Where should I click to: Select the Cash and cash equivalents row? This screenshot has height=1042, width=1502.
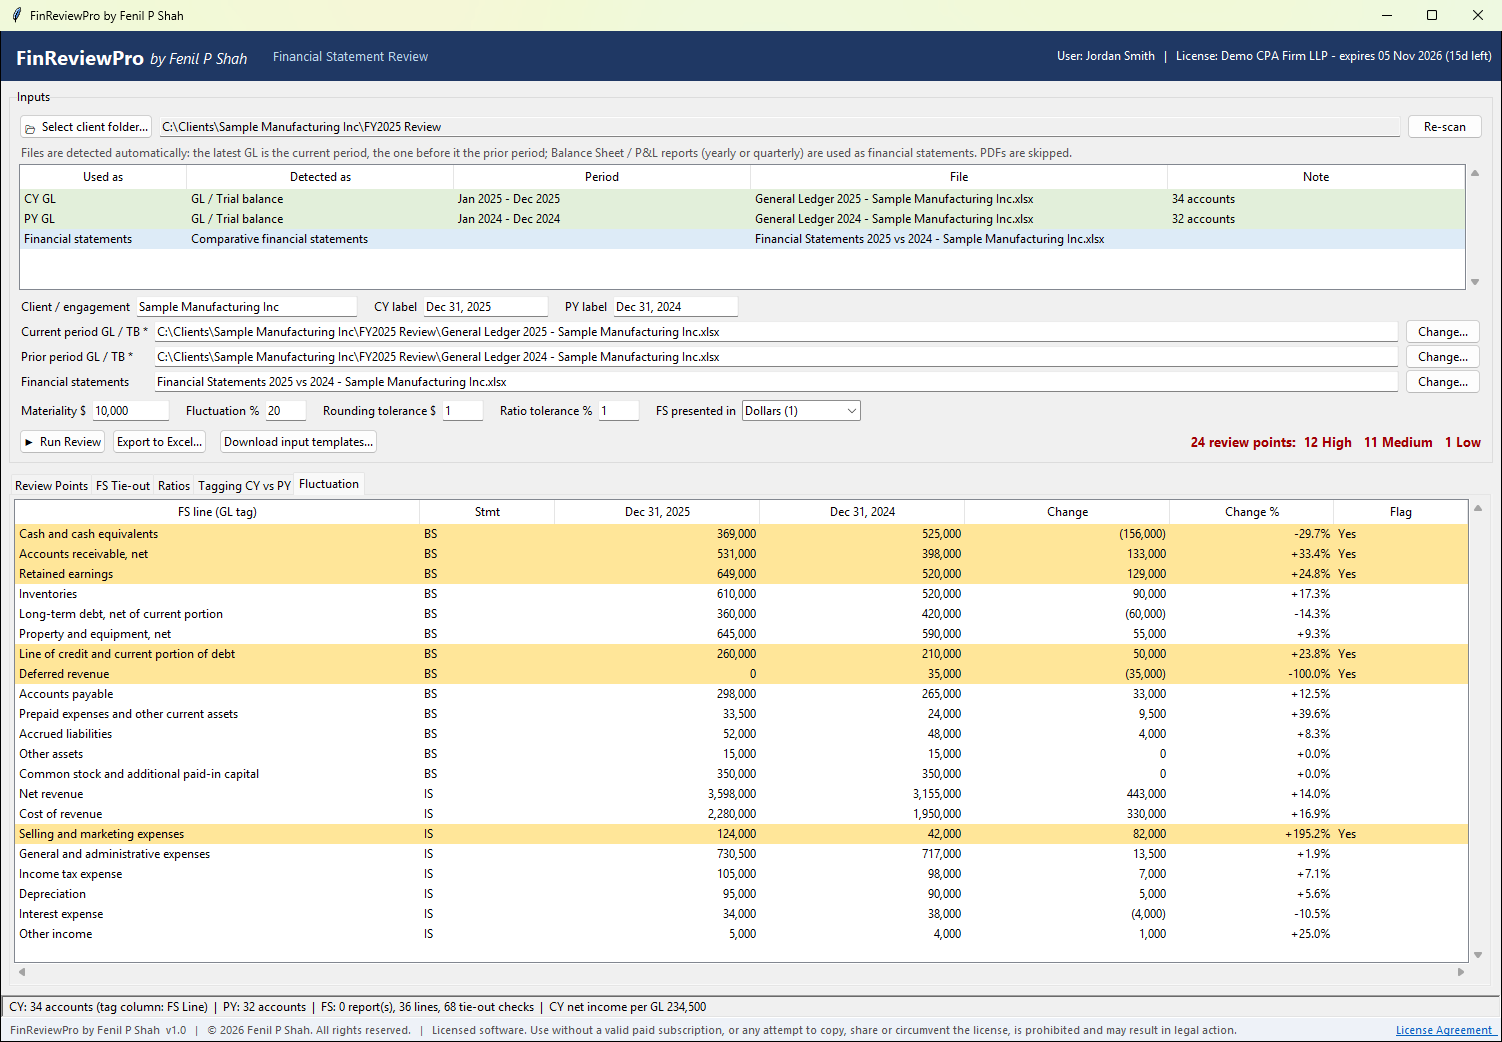pos(741,534)
